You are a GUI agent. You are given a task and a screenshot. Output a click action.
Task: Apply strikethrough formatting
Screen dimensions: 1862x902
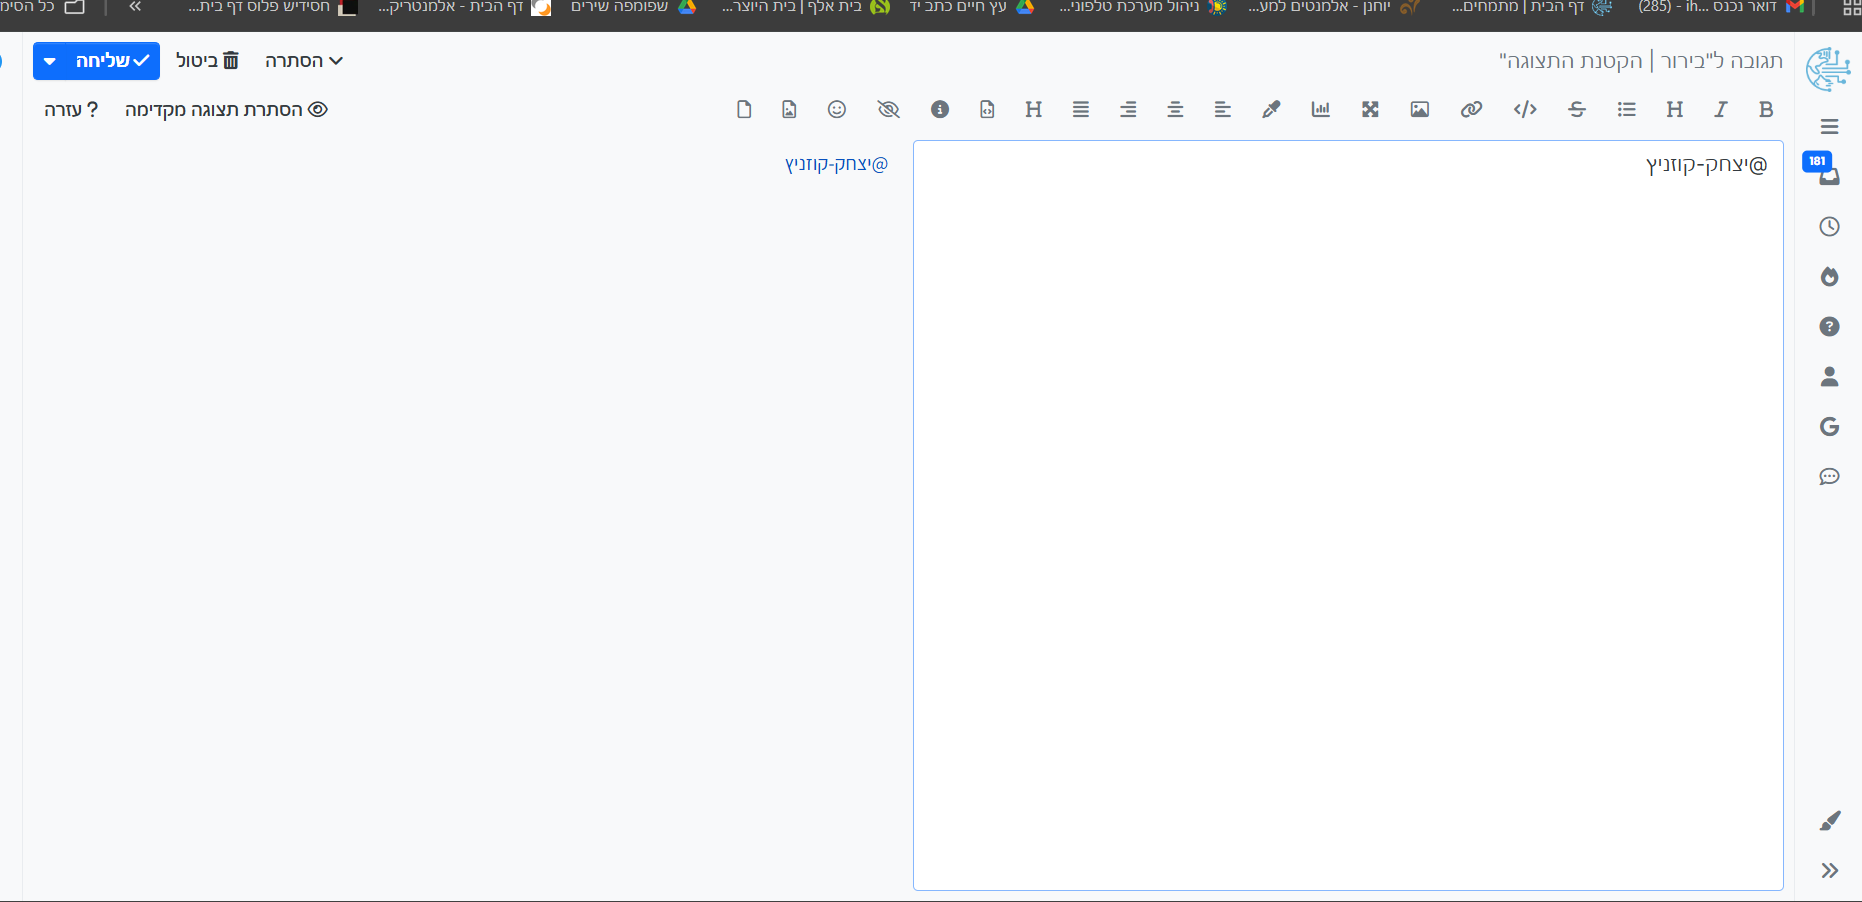(1577, 110)
